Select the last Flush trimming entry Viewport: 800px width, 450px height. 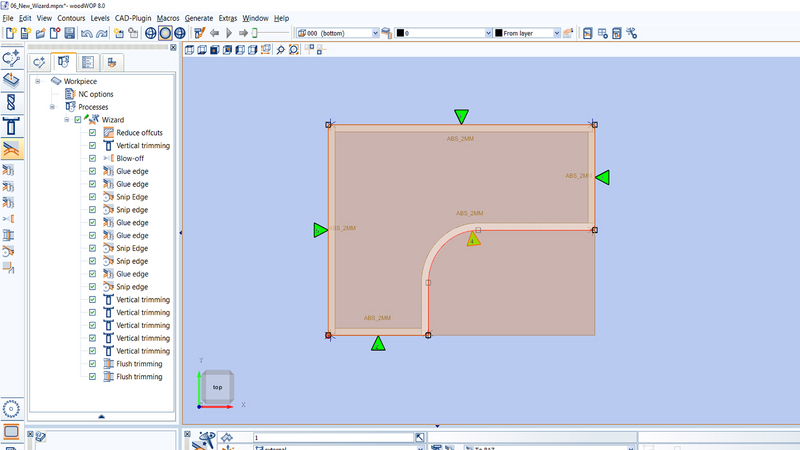[139, 377]
